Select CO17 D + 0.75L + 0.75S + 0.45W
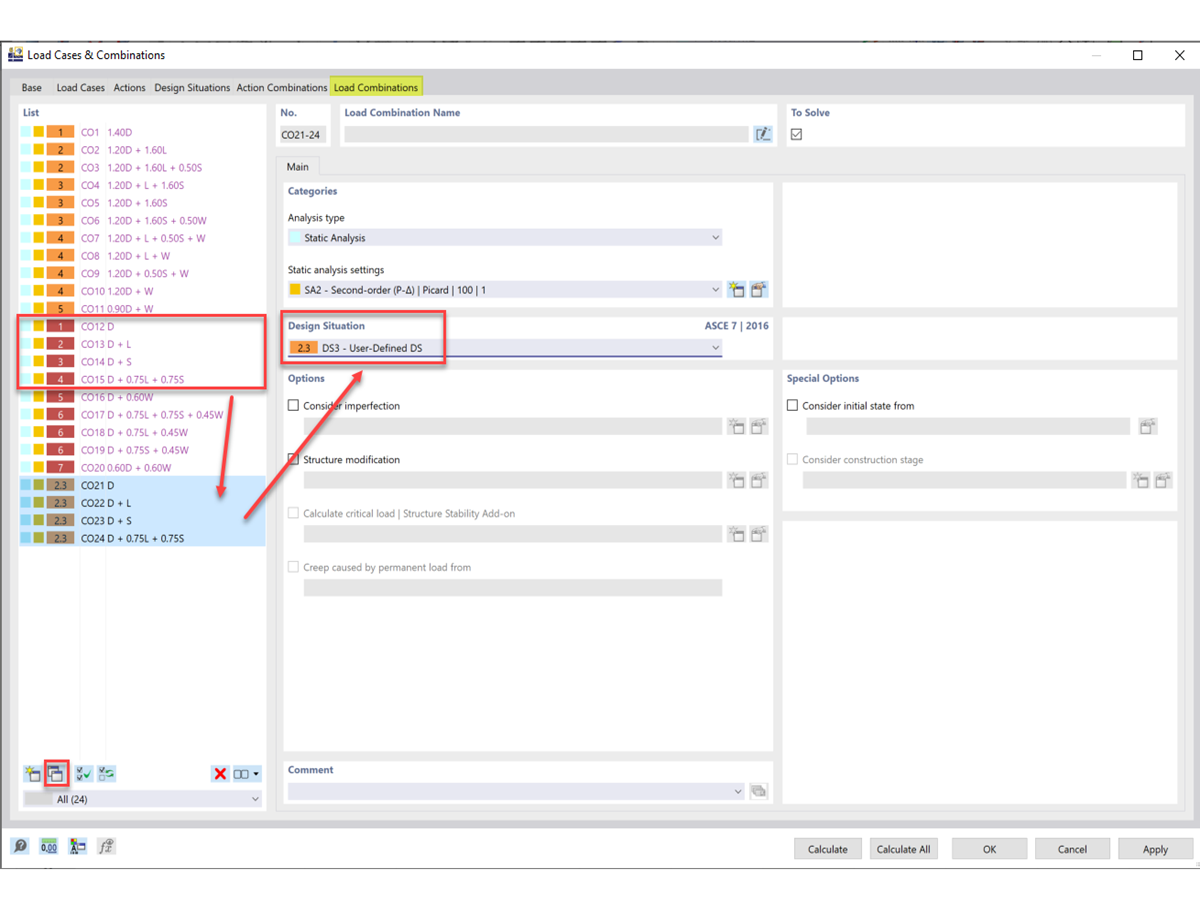 click(x=142, y=415)
